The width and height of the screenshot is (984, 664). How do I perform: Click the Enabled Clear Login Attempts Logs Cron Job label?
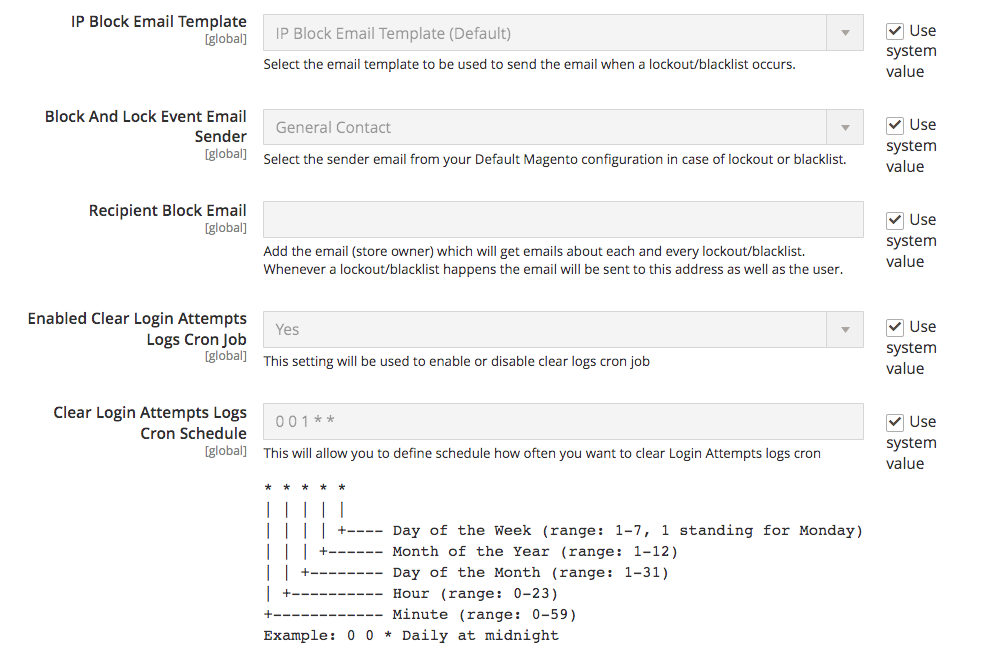137,328
